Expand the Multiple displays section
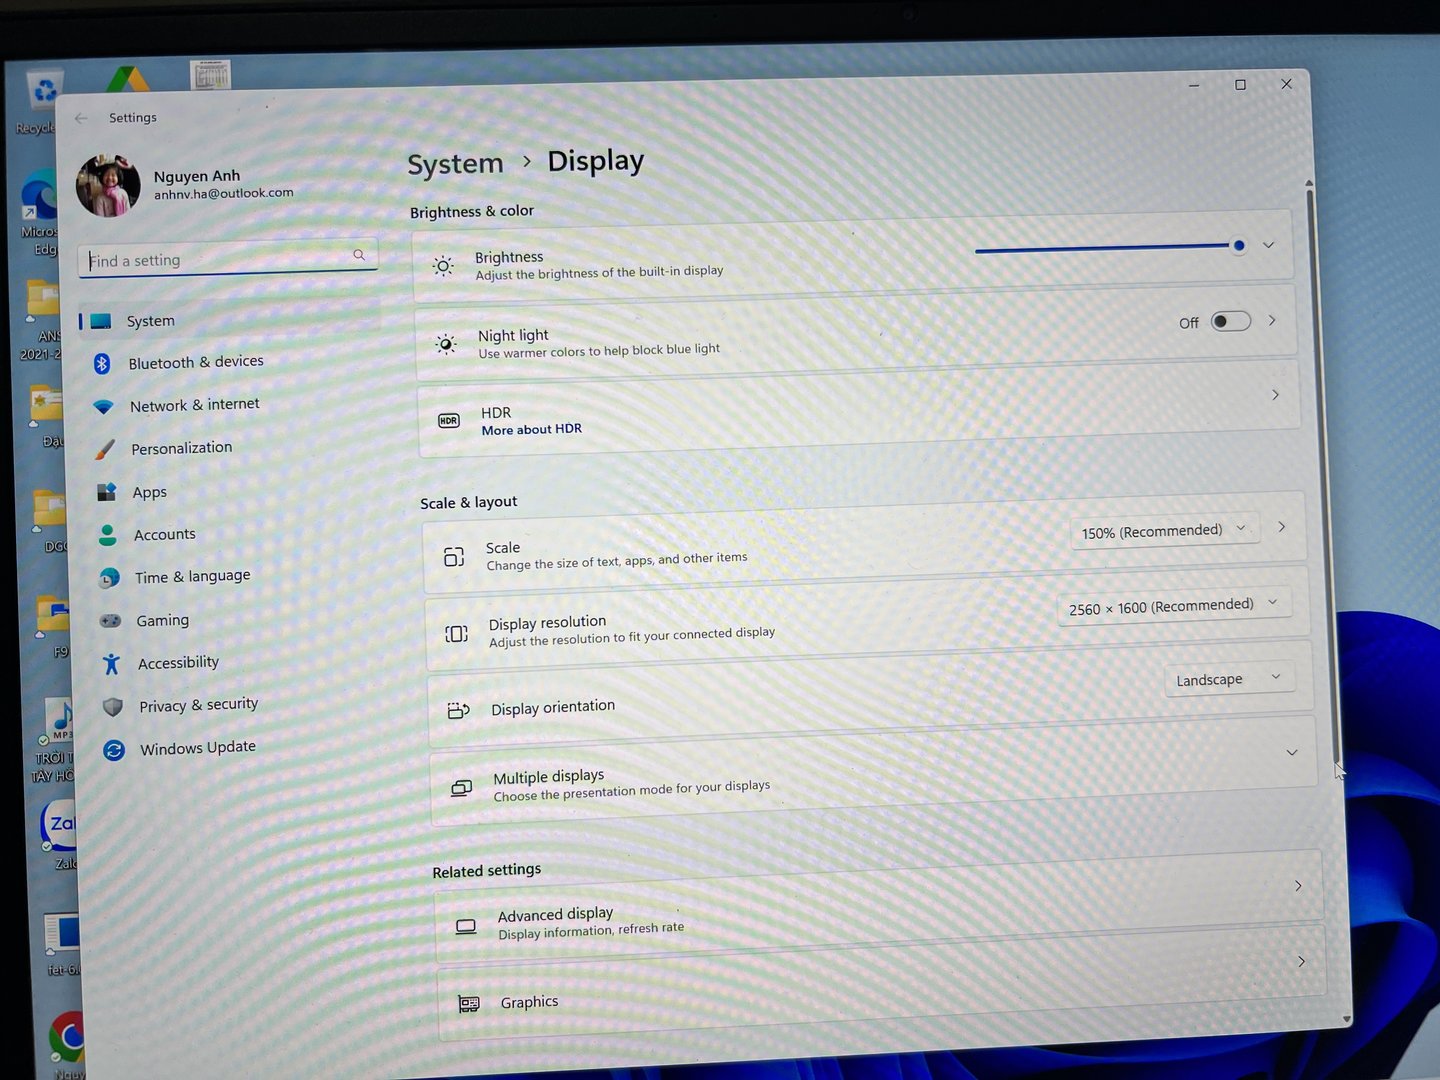The height and width of the screenshot is (1080, 1440). tap(1291, 752)
